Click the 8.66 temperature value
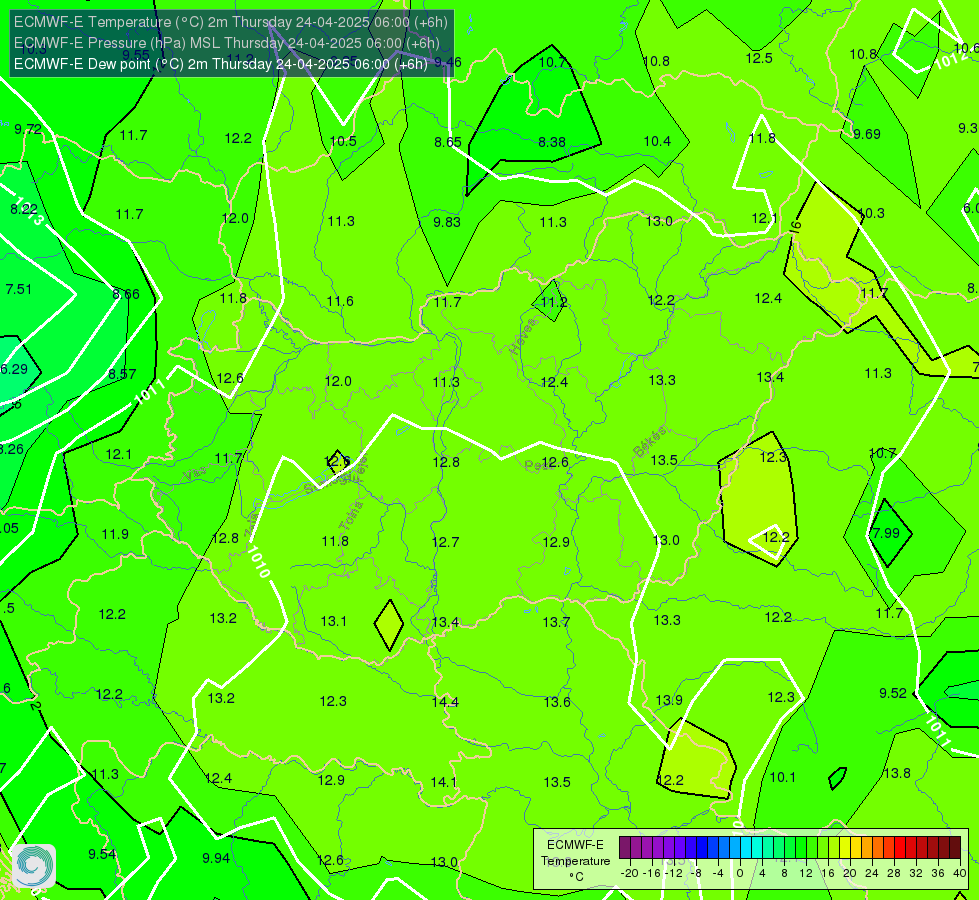Viewport: 979px width, 900px height. pos(126,294)
